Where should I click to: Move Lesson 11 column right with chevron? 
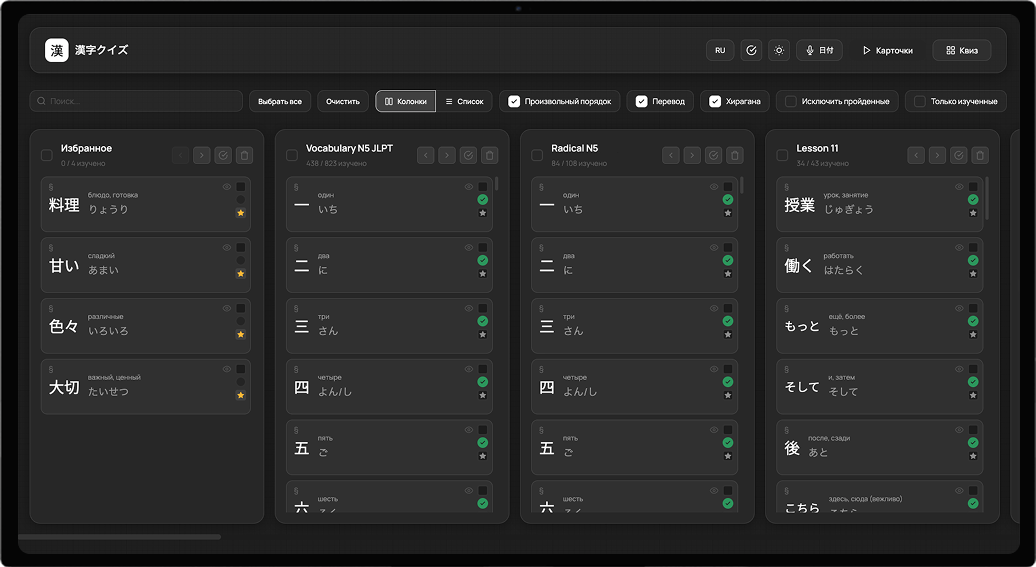(937, 155)
